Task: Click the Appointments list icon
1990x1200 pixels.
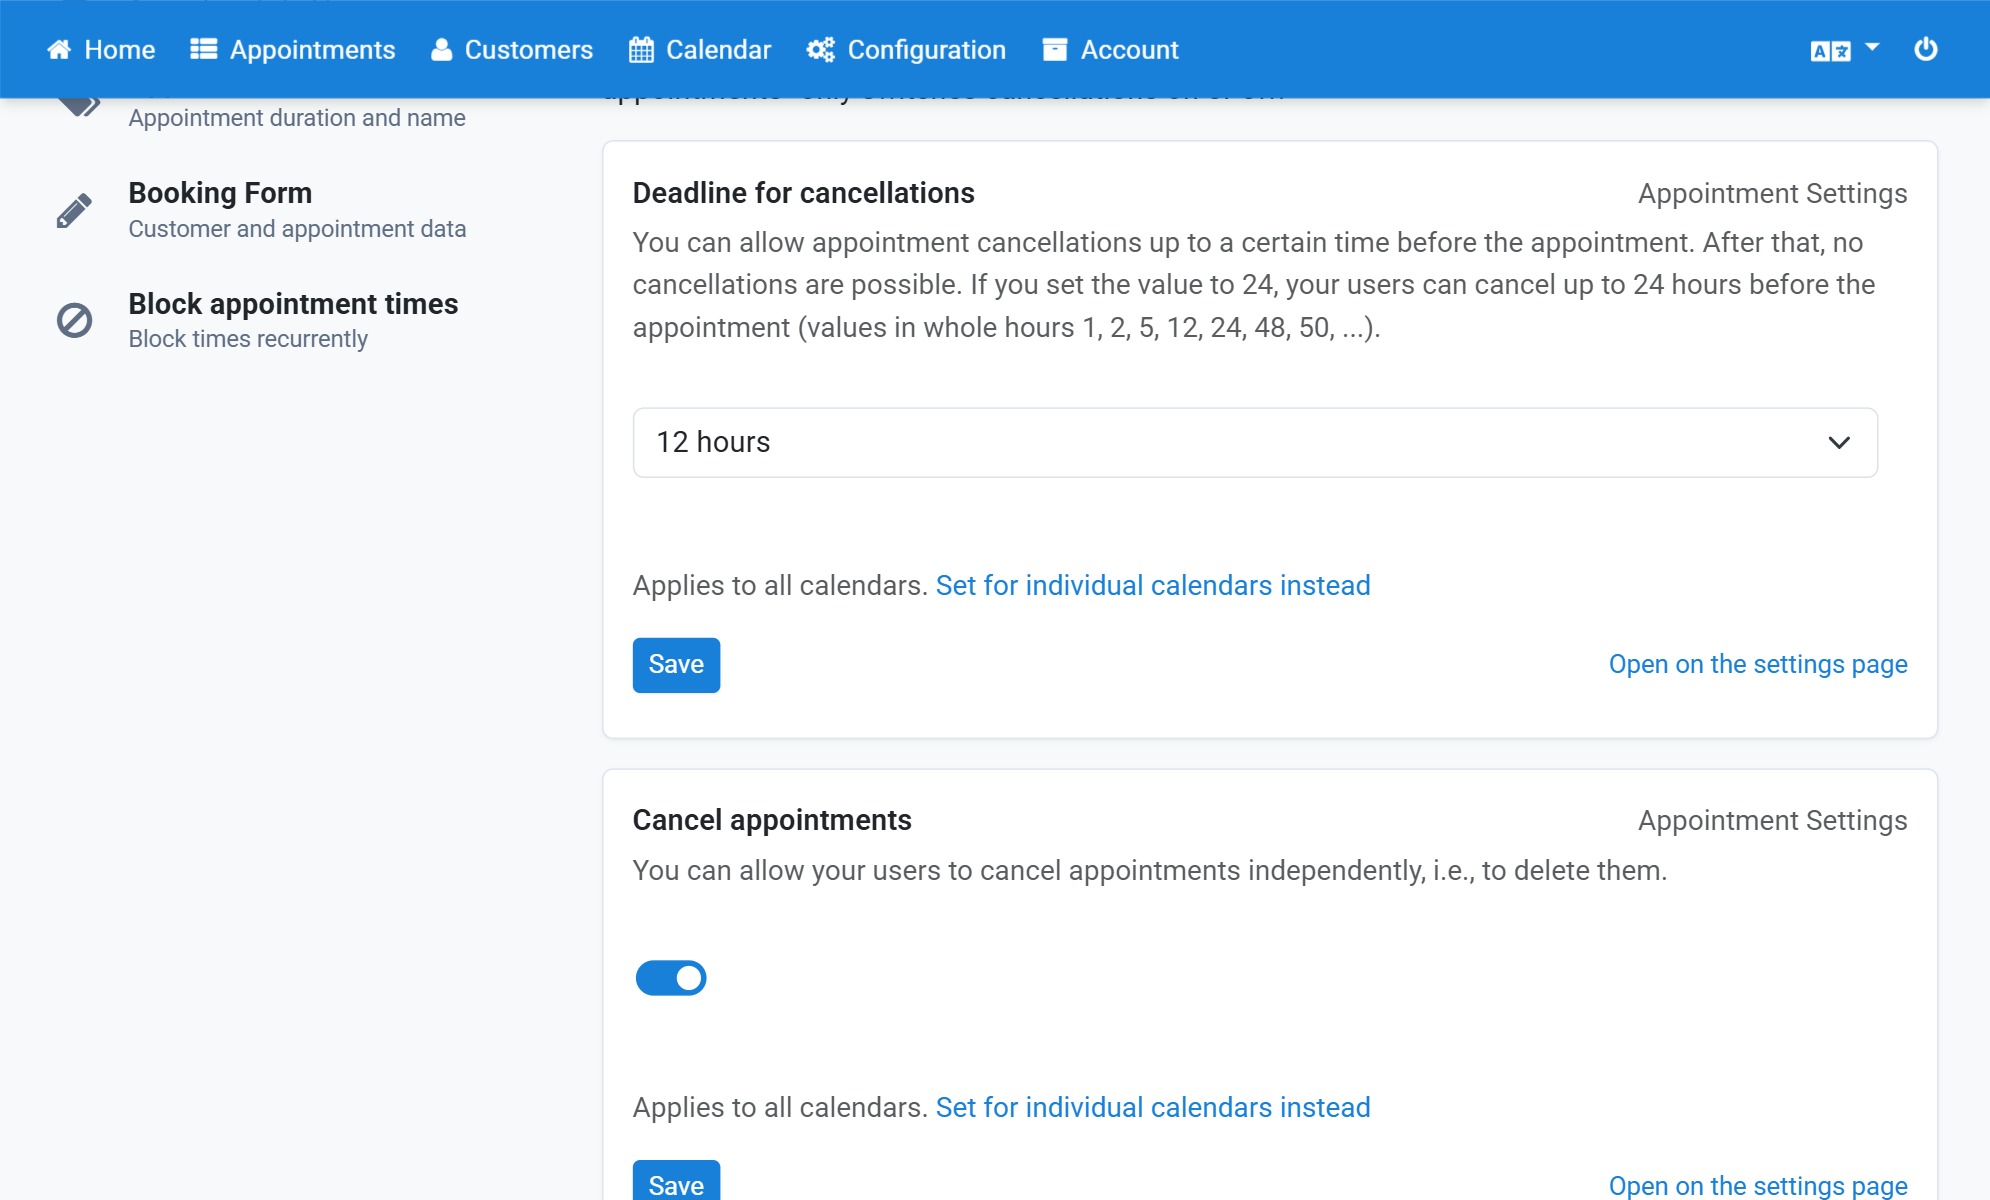Action: (204, 50)
